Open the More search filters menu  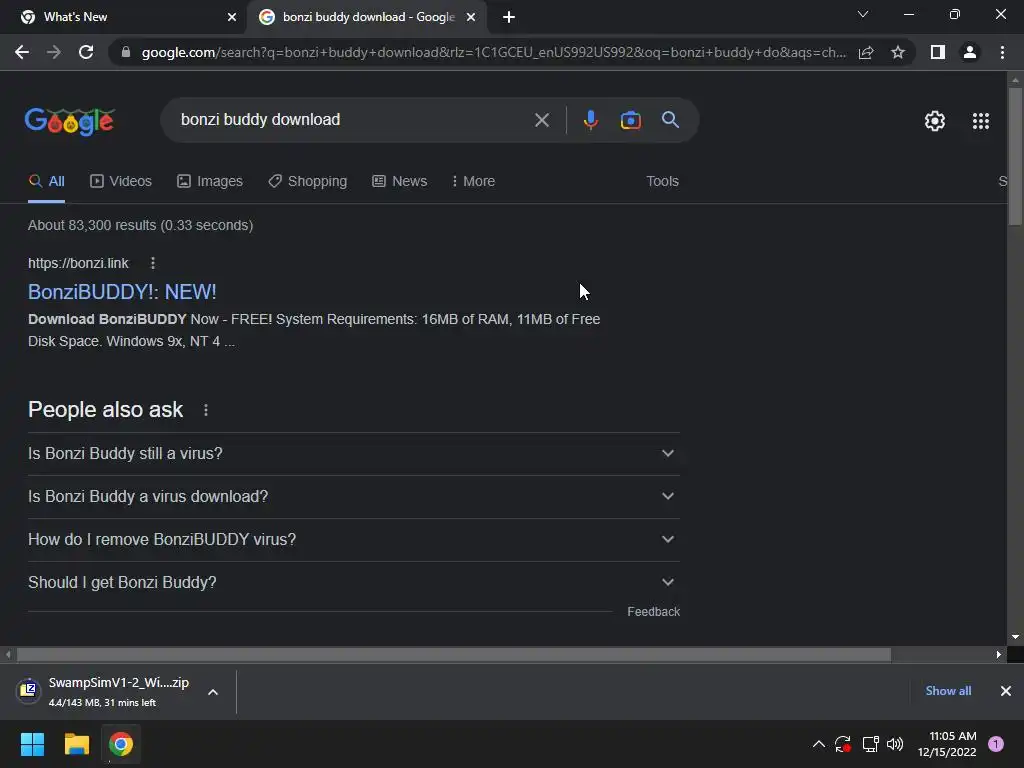[473, 182]
